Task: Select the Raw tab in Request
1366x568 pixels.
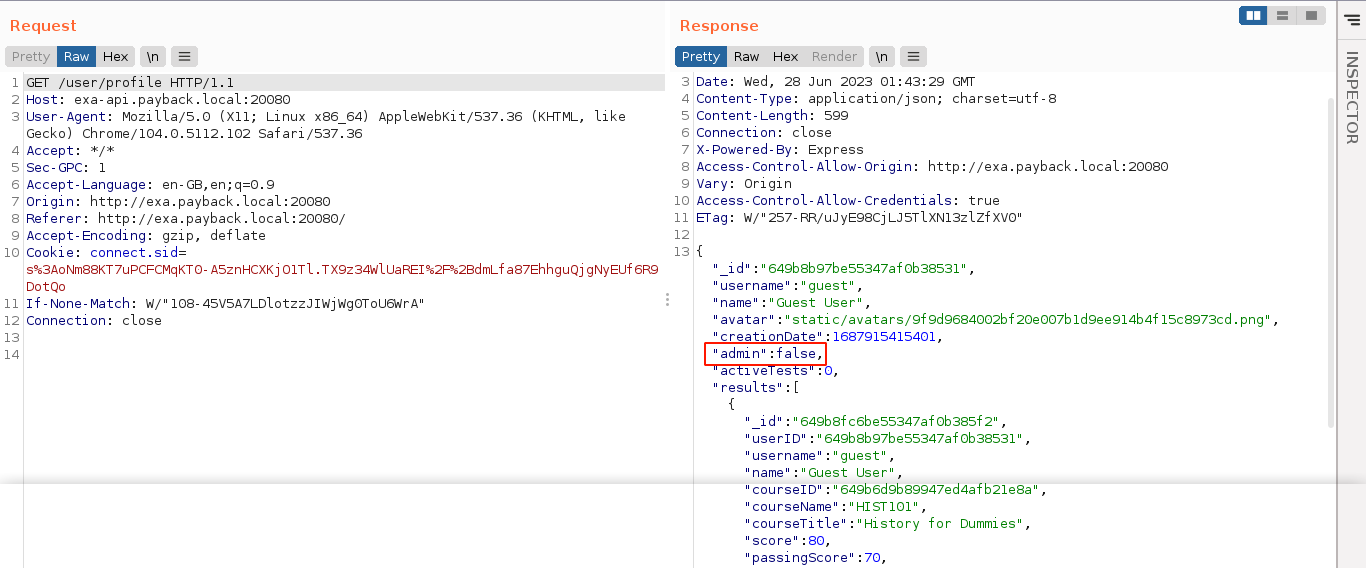Action: point(77,57)
